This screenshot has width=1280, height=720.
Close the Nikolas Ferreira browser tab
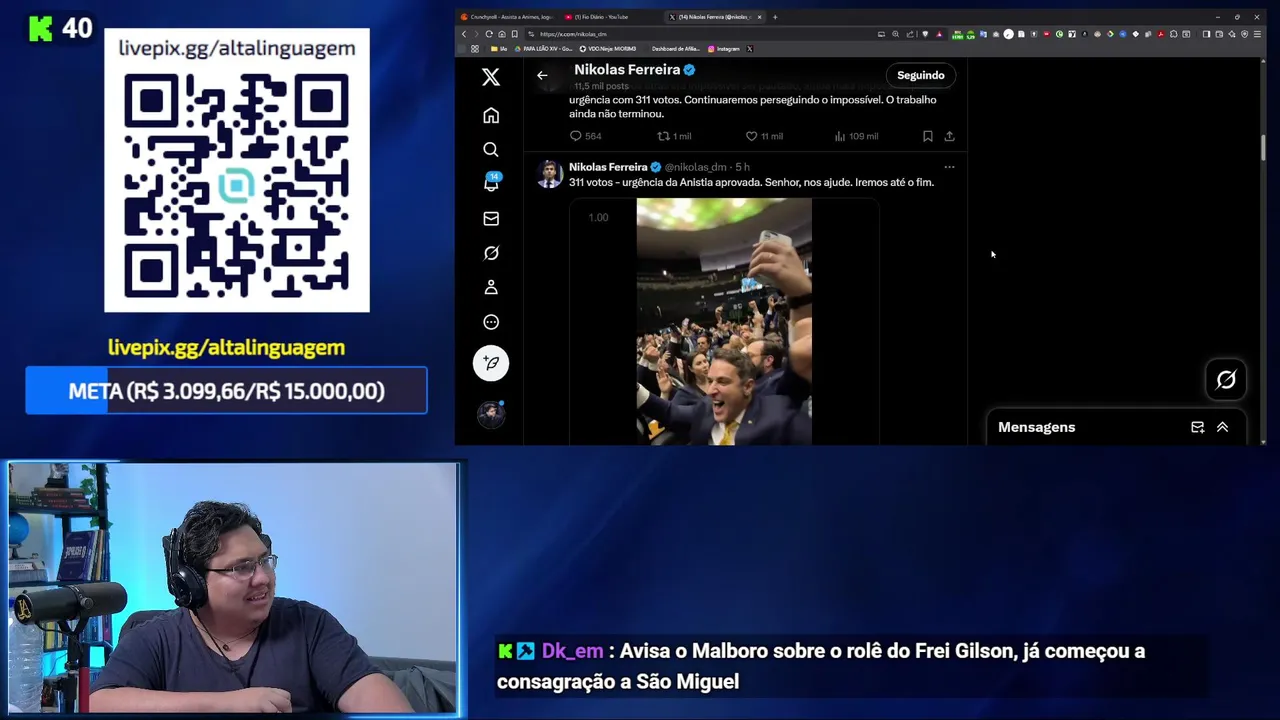(x=759, y=17)
